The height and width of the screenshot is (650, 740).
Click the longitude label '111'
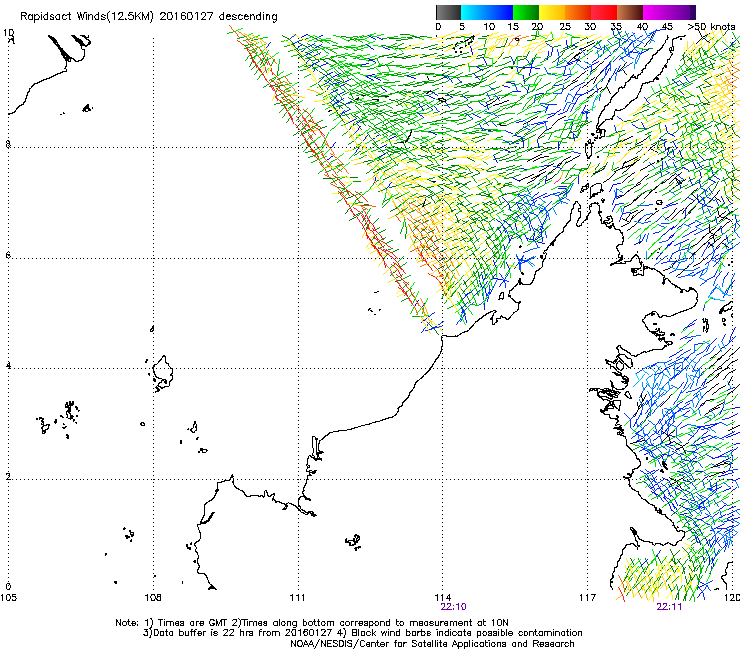tap(297, 598)
